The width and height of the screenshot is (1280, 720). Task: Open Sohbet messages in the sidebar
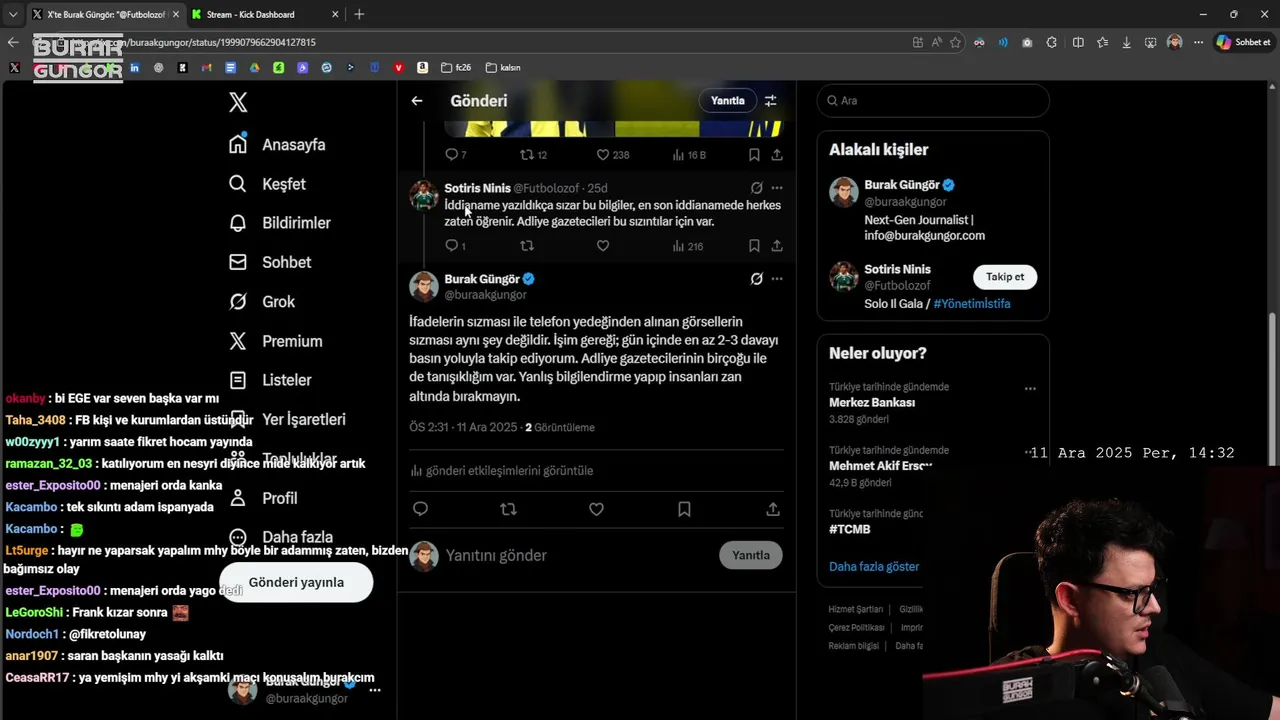(269, 262)
